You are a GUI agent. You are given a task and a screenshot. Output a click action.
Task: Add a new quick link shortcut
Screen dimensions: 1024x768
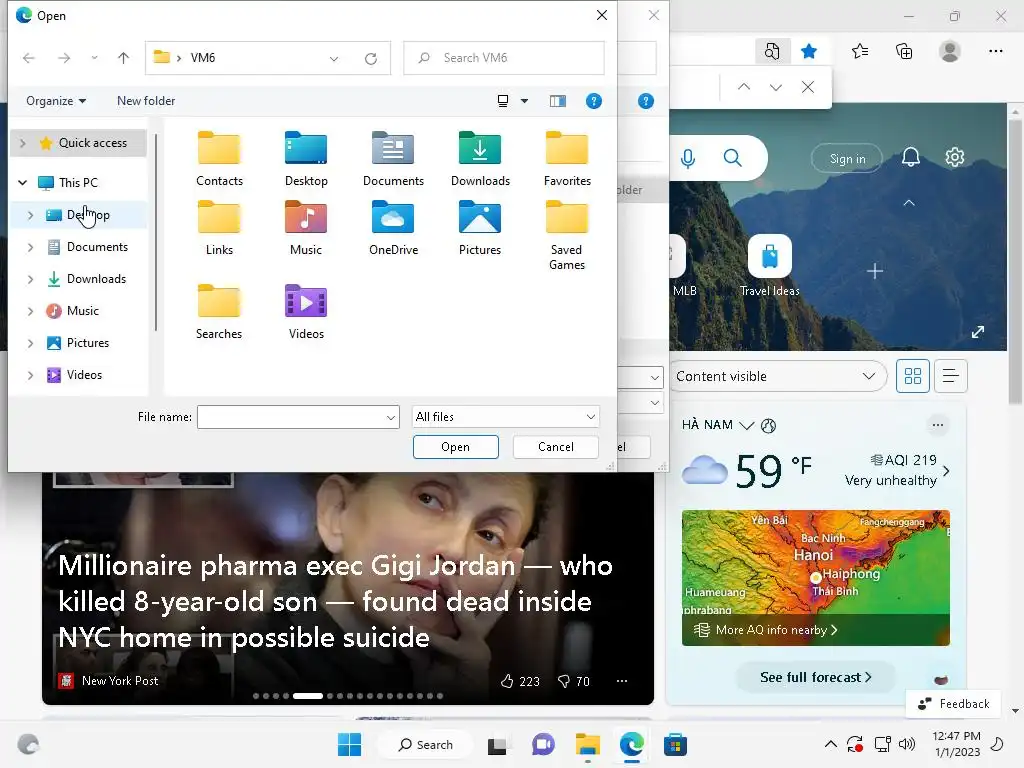(874, 271)
